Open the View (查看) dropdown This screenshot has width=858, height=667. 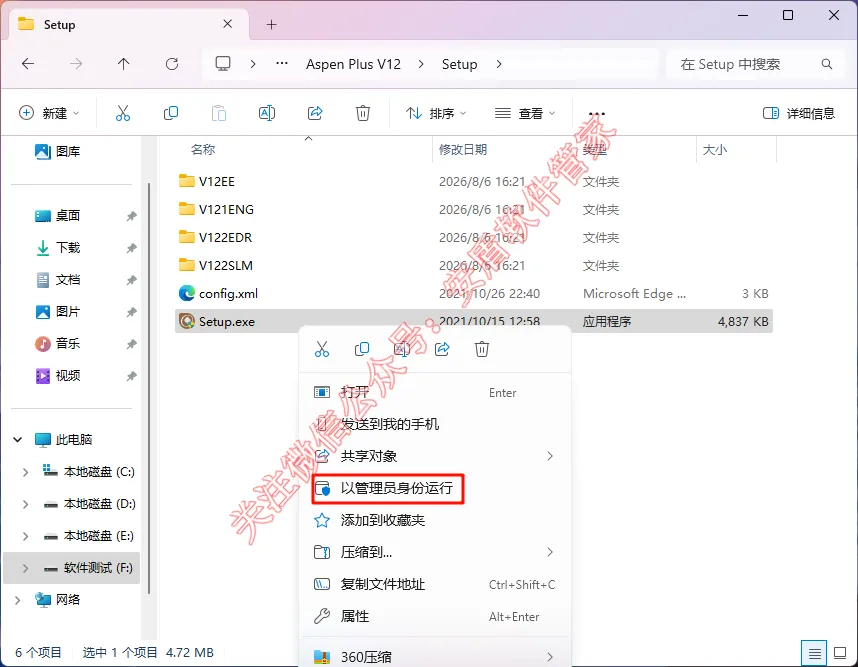pyautogui.click(x=525, y=113)
